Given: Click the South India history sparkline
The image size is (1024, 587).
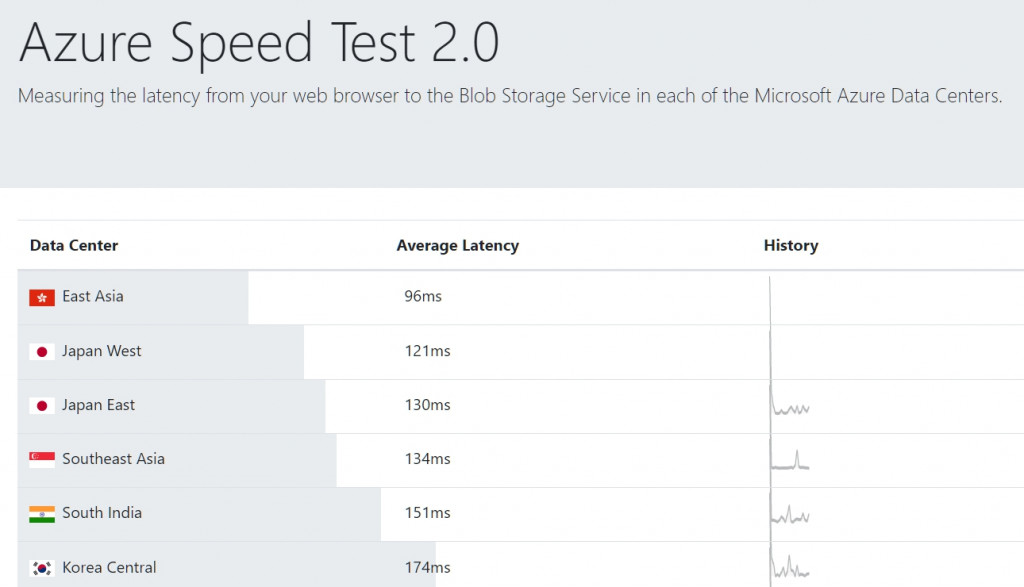Looking at the screenshot, I should [790, 515].
